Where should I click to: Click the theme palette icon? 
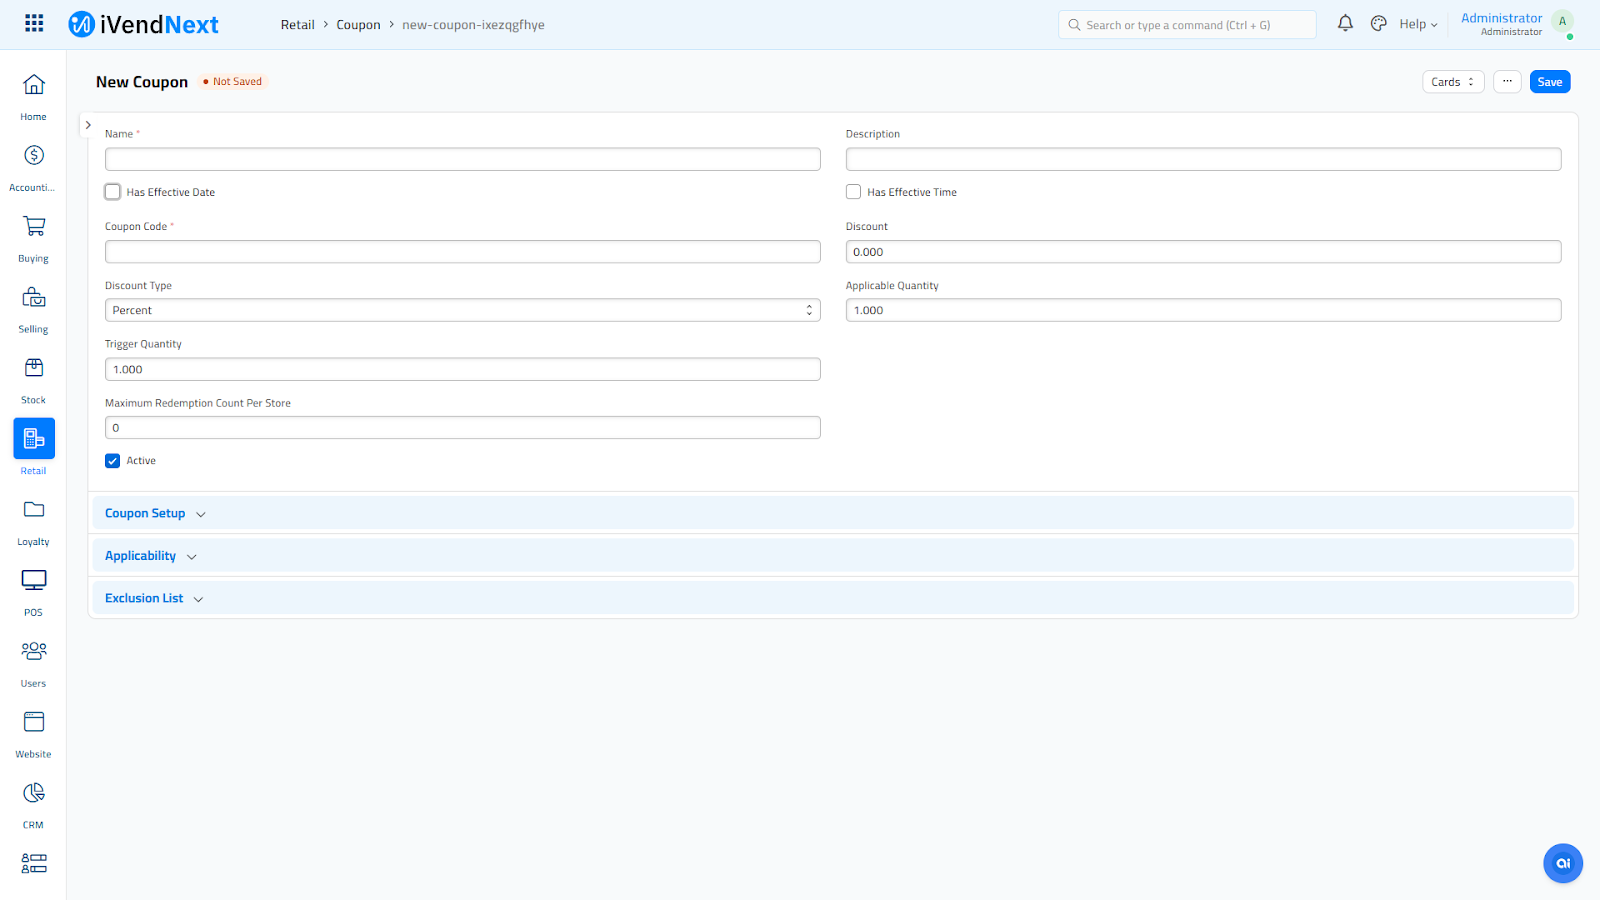[x=1379, y=24]
